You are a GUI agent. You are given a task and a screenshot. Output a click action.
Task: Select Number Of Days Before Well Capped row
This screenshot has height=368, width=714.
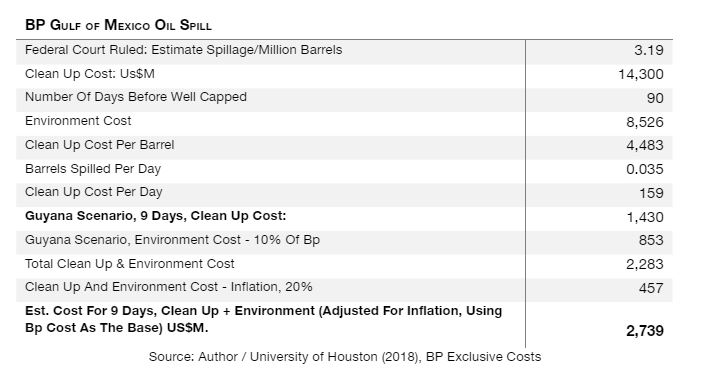[x=344, y=97]
